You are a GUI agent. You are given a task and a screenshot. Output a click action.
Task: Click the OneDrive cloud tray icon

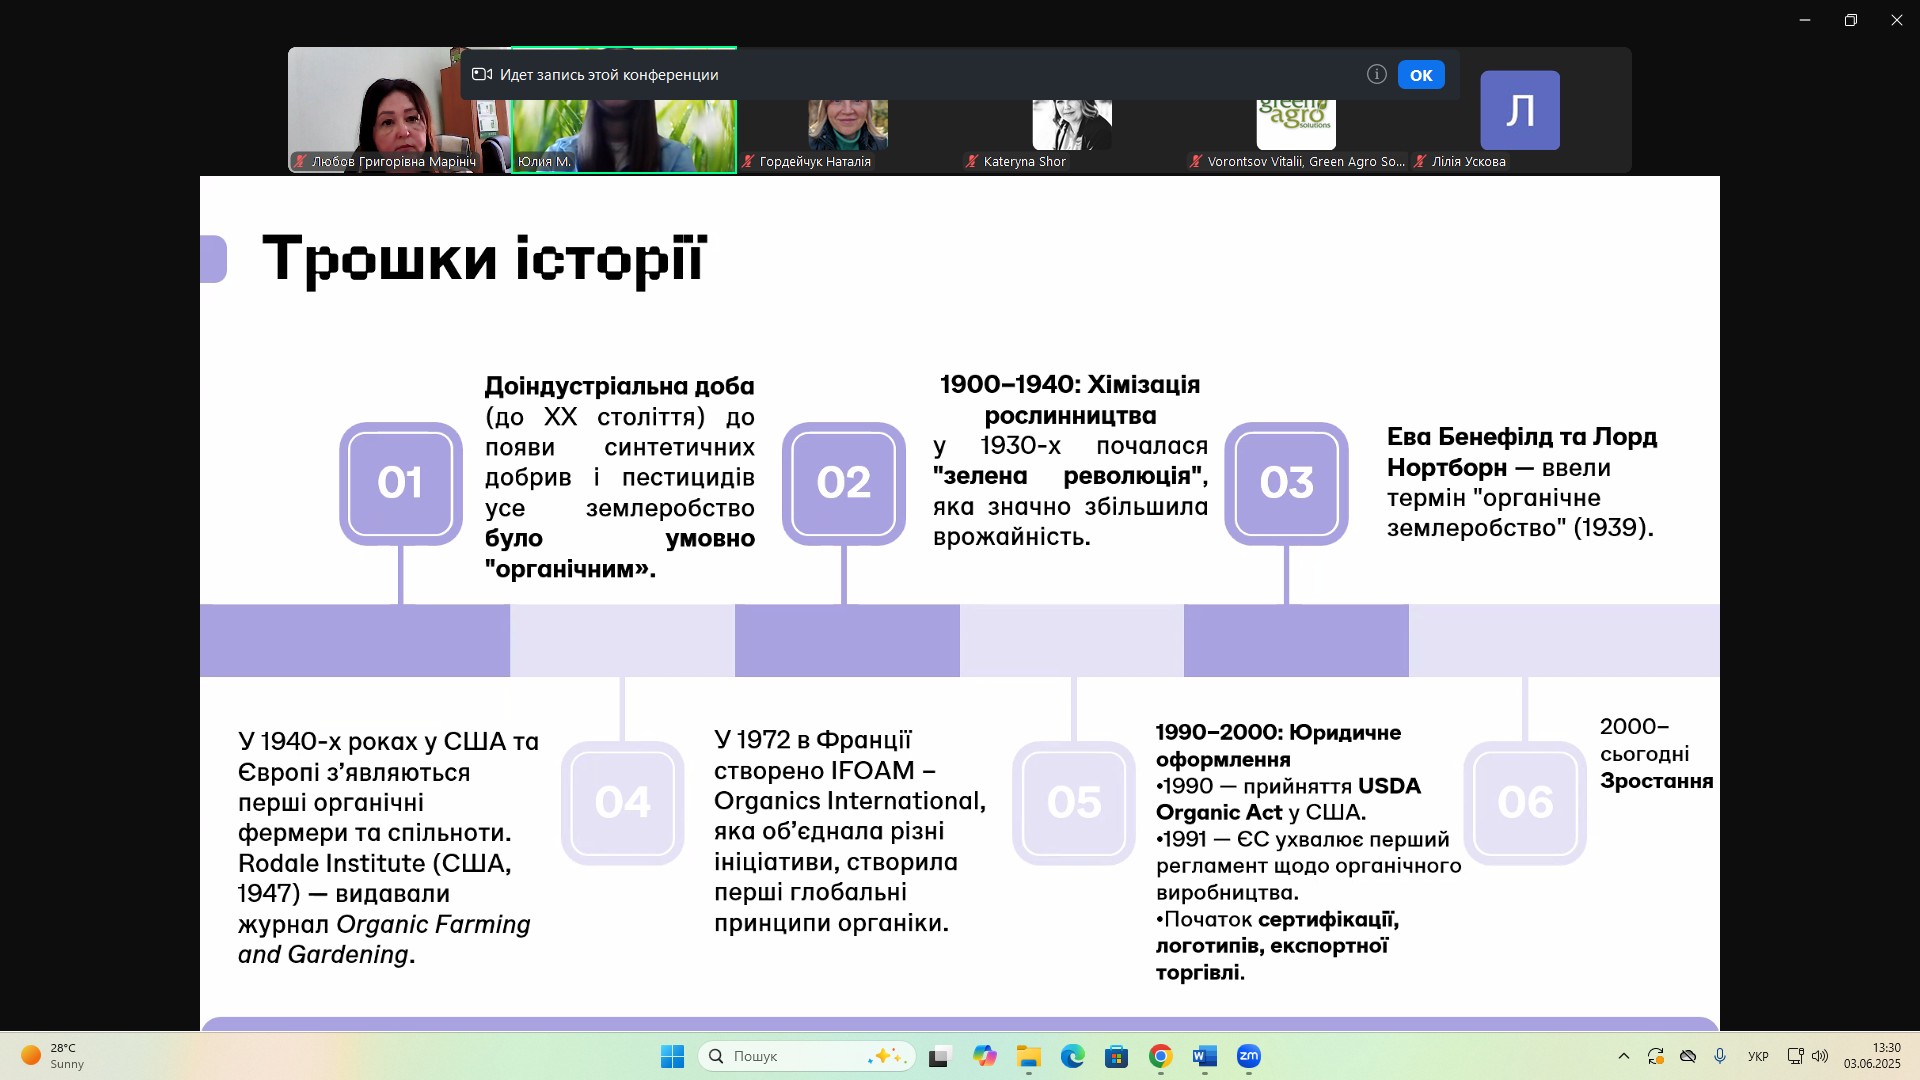pos(1688,1056)
